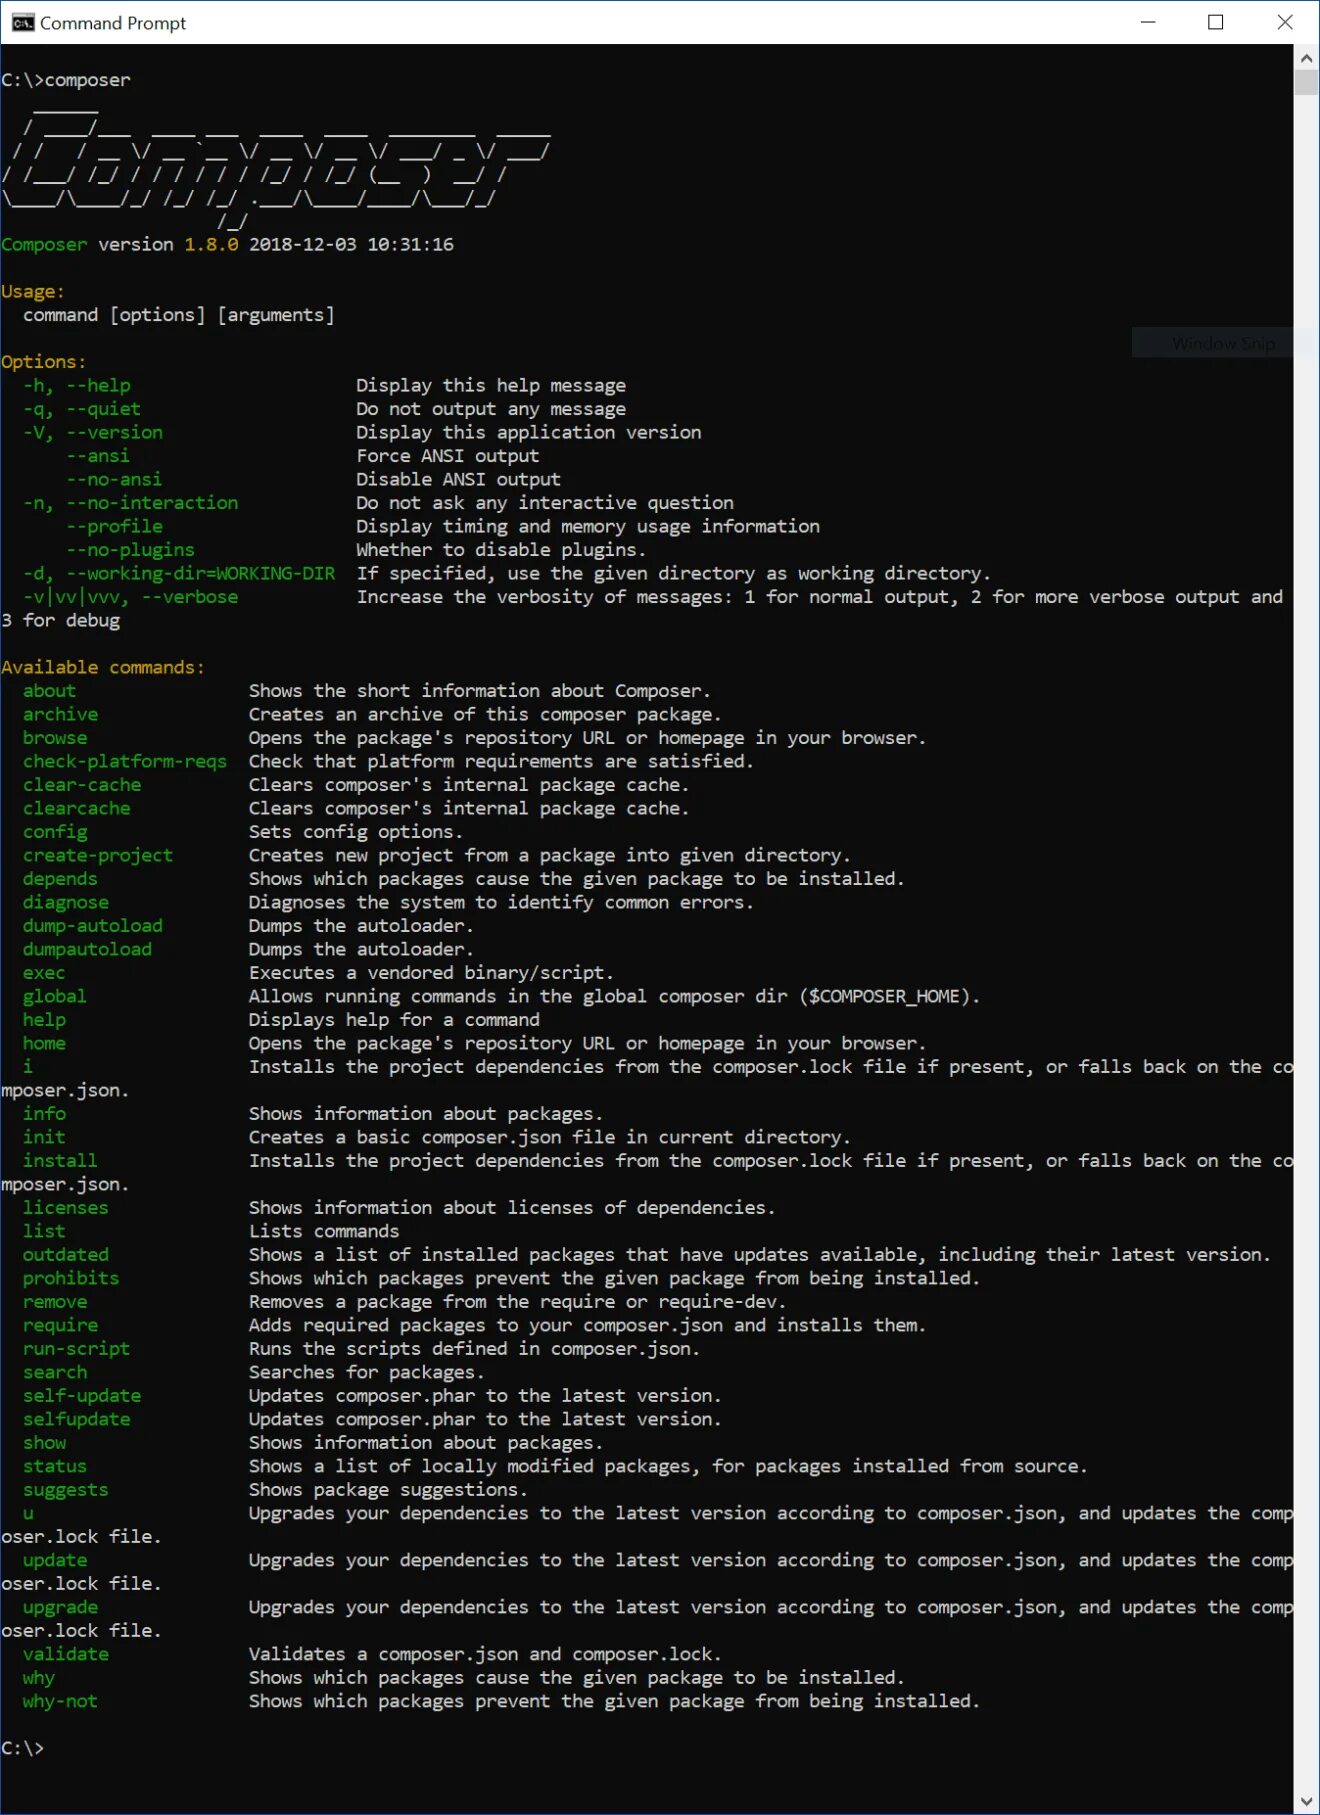Click the 'suggests' command

(66, 1490)
